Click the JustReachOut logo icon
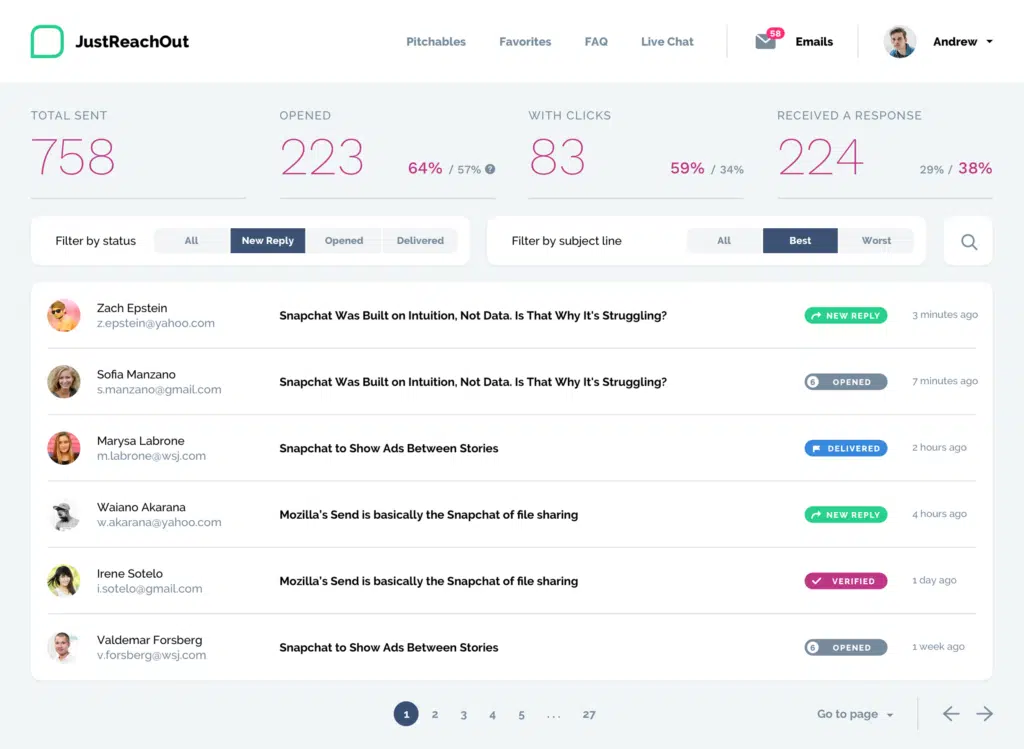This screenshot has height=749, width=1024. tap(47, 42)
